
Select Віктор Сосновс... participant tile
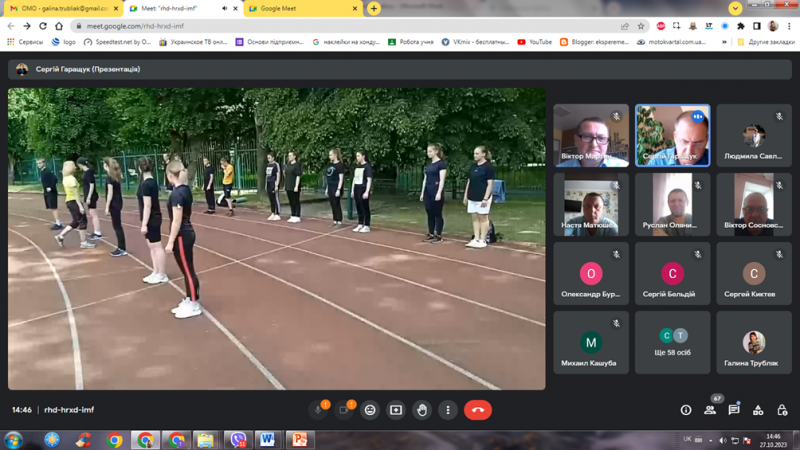tap(754, 204)
